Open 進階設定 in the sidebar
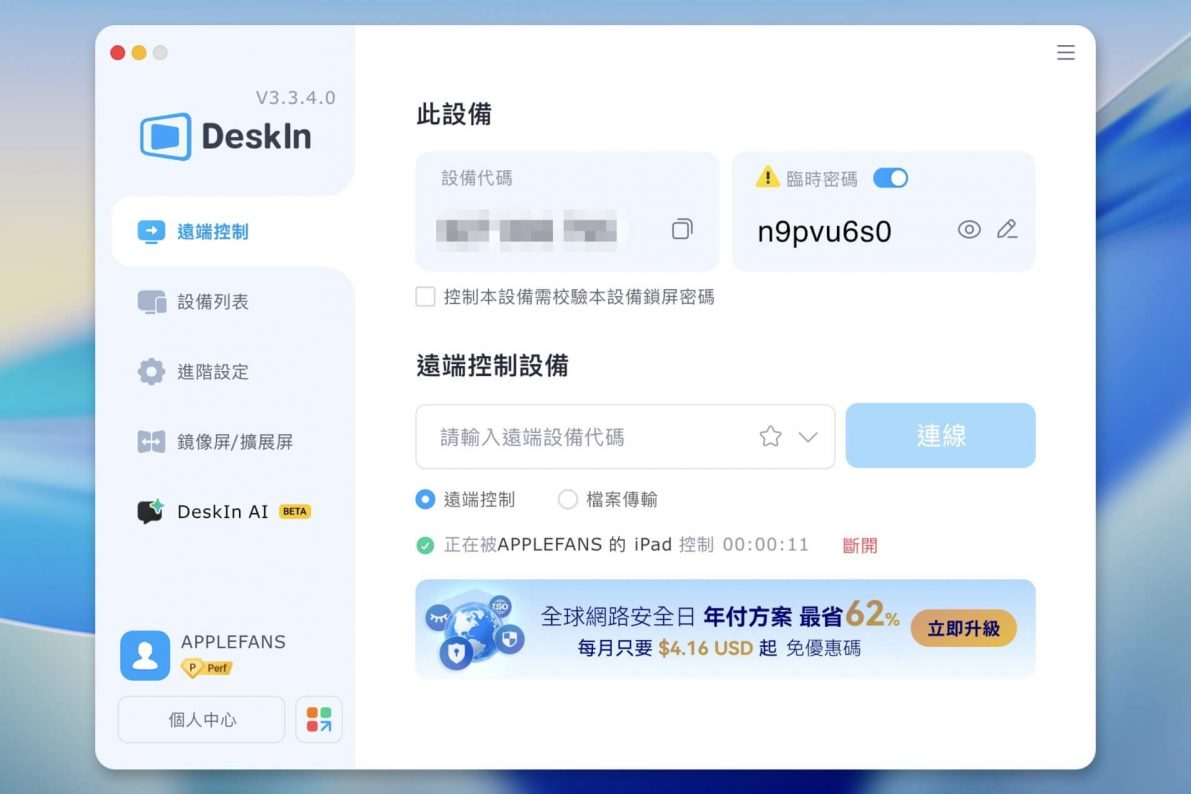The image size is (1191, 794). [212, 372]
